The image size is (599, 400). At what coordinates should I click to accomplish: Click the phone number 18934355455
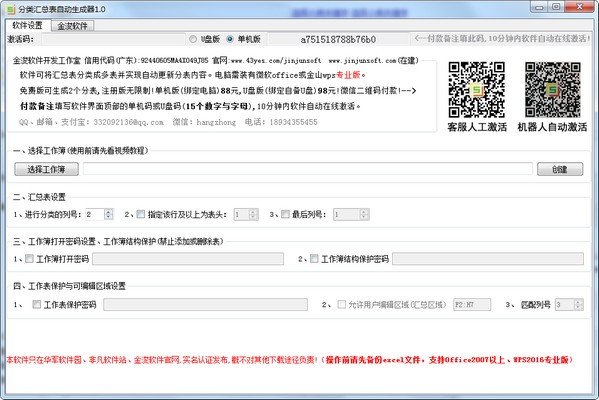click(x=293, y=122)
